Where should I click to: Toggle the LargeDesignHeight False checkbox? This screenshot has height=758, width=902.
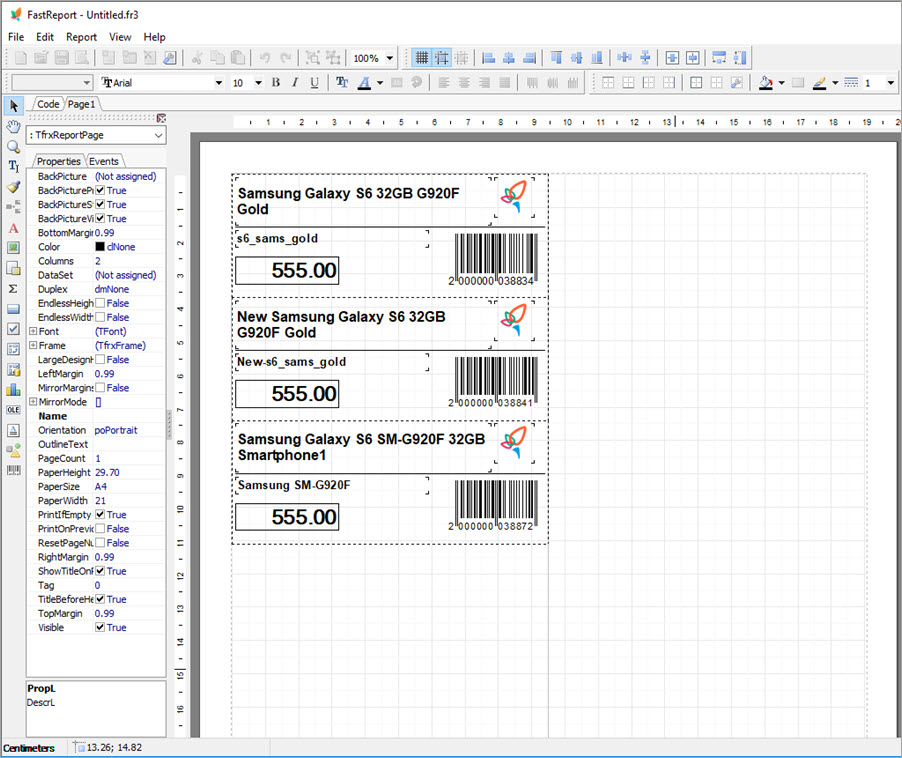tap(100, 359)
